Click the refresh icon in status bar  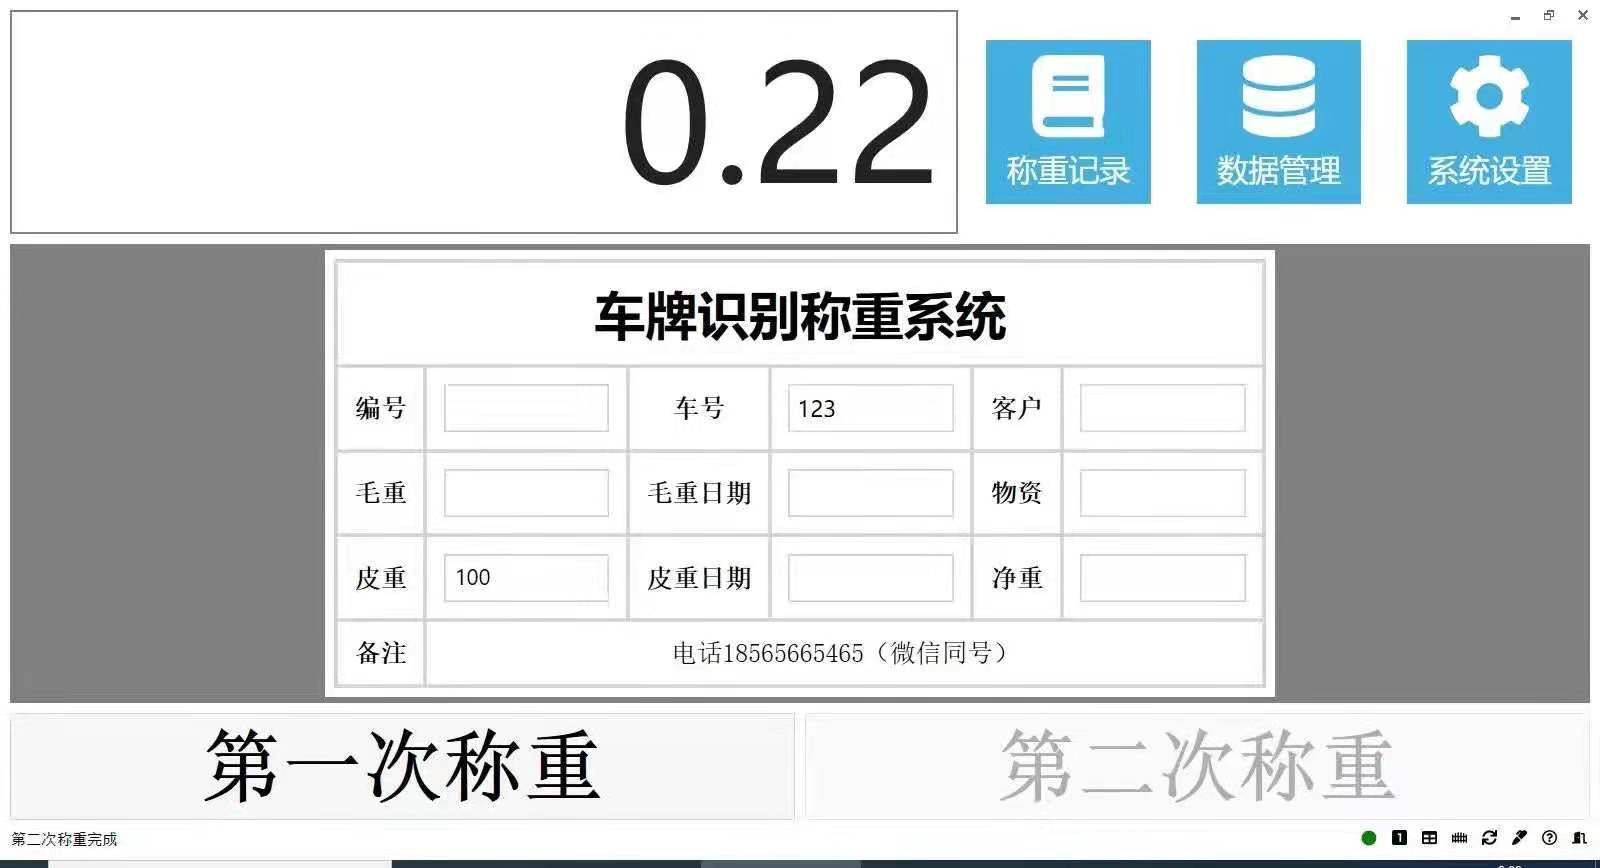[1489, 838]
